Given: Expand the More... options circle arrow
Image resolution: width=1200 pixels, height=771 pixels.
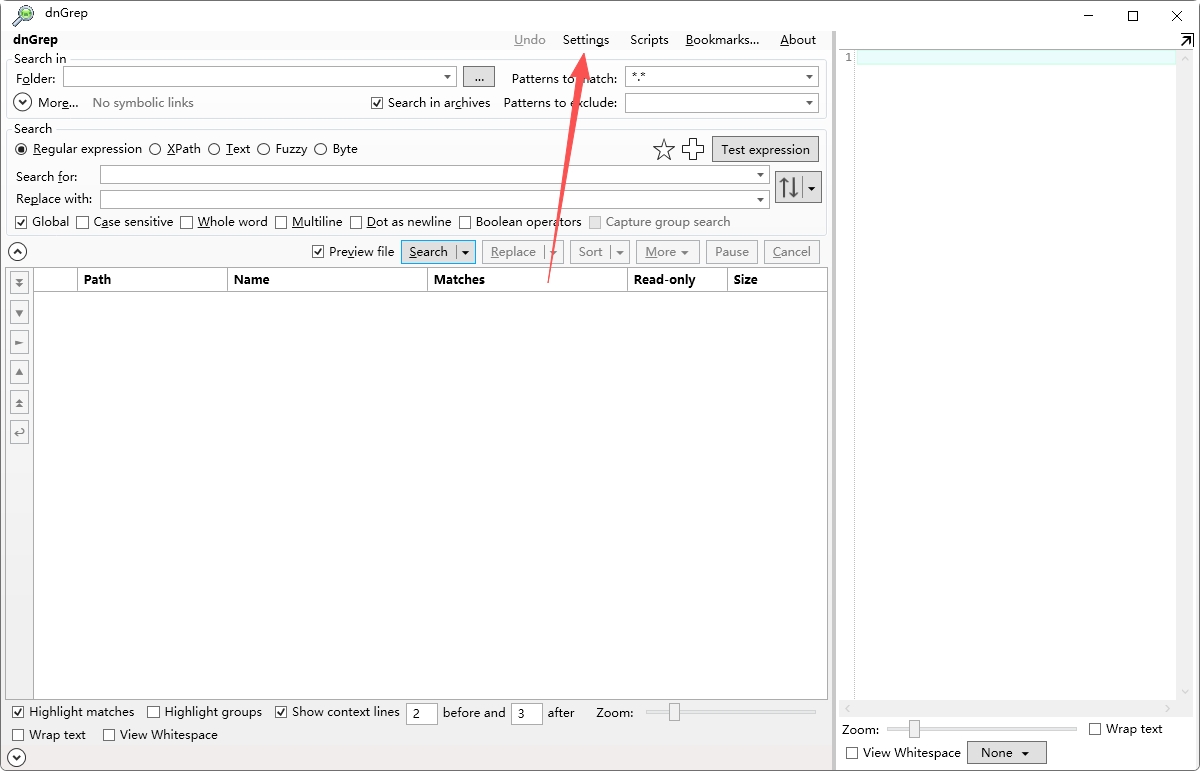Looking at the screenshot, I should (23, 102).
